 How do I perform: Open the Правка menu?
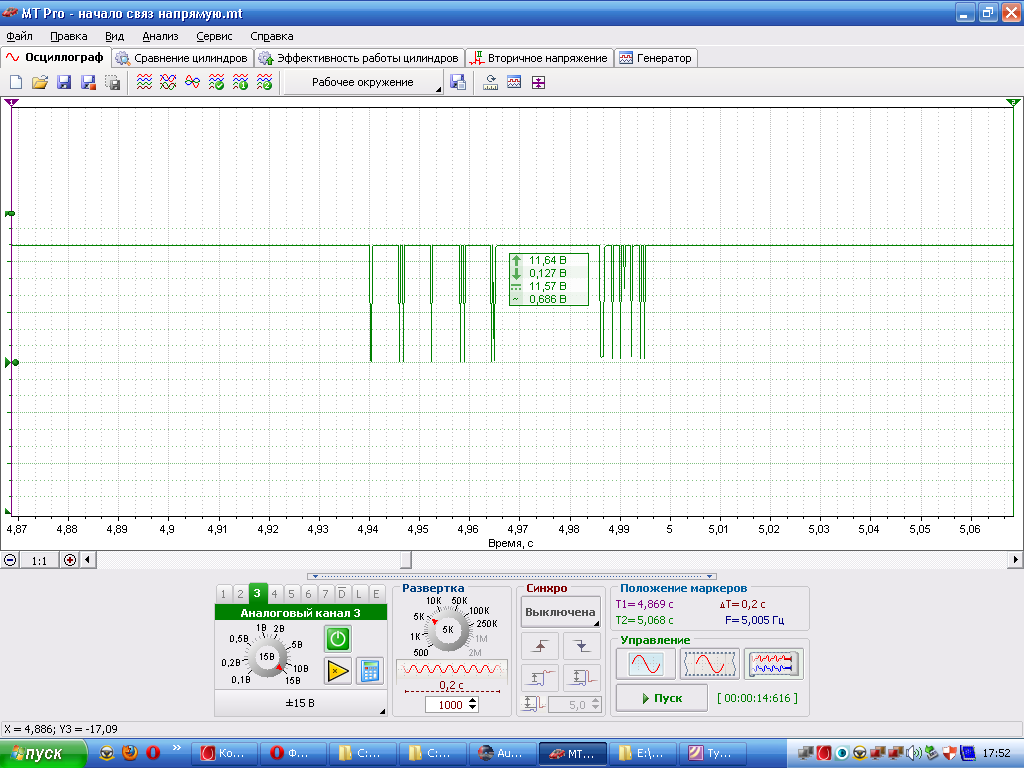click(x=69, y=37)
